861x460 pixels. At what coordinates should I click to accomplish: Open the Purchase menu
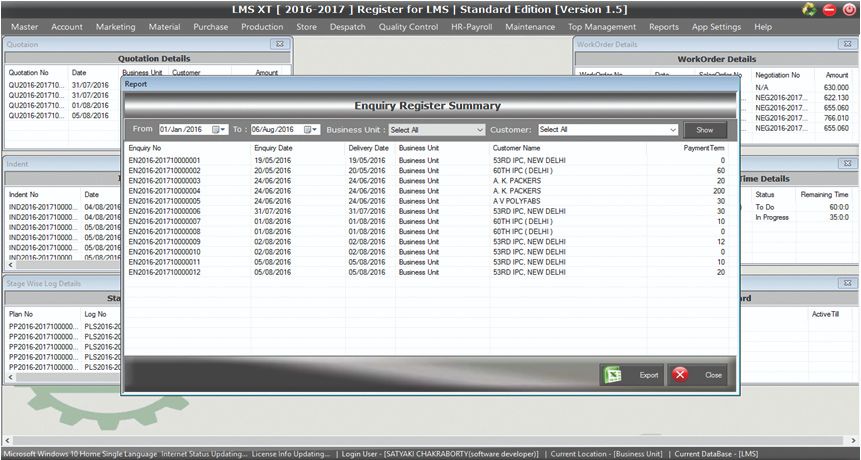210,27
